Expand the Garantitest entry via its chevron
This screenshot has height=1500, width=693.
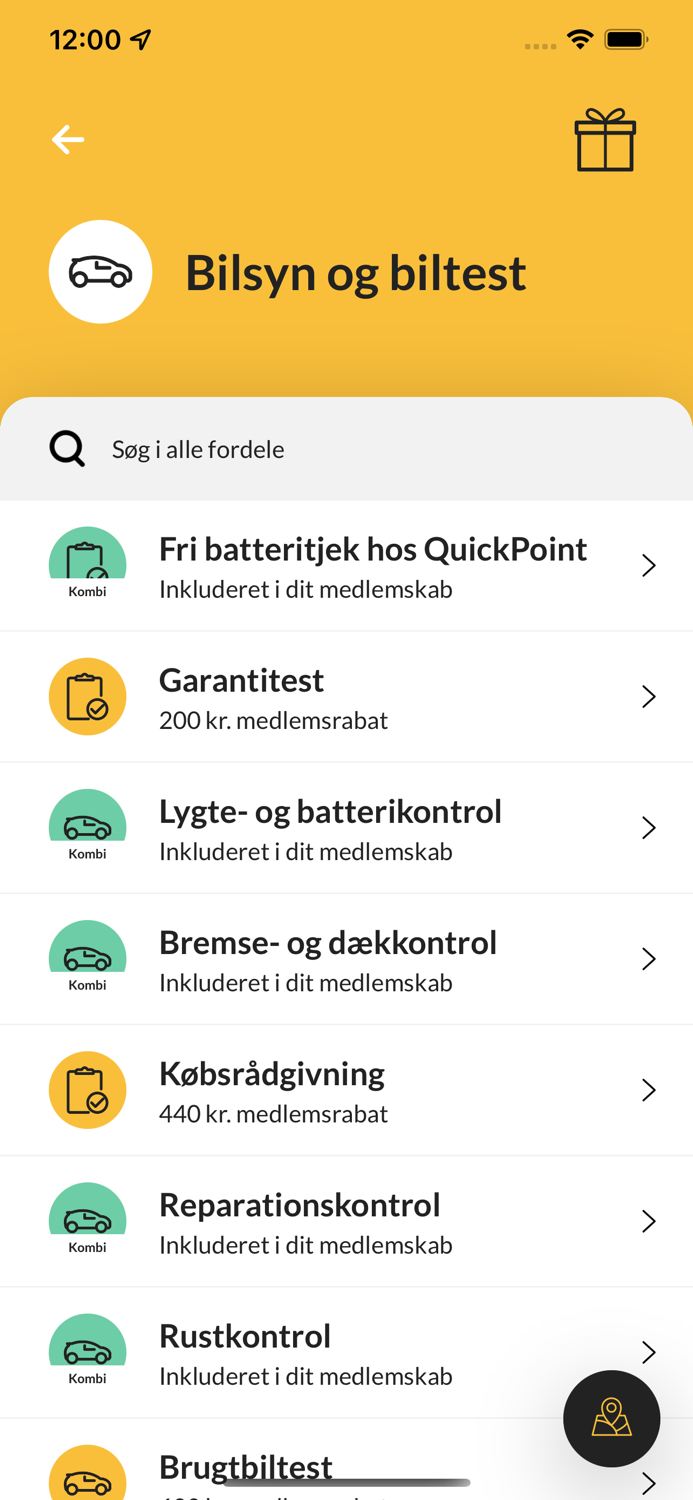coord(648,696)
